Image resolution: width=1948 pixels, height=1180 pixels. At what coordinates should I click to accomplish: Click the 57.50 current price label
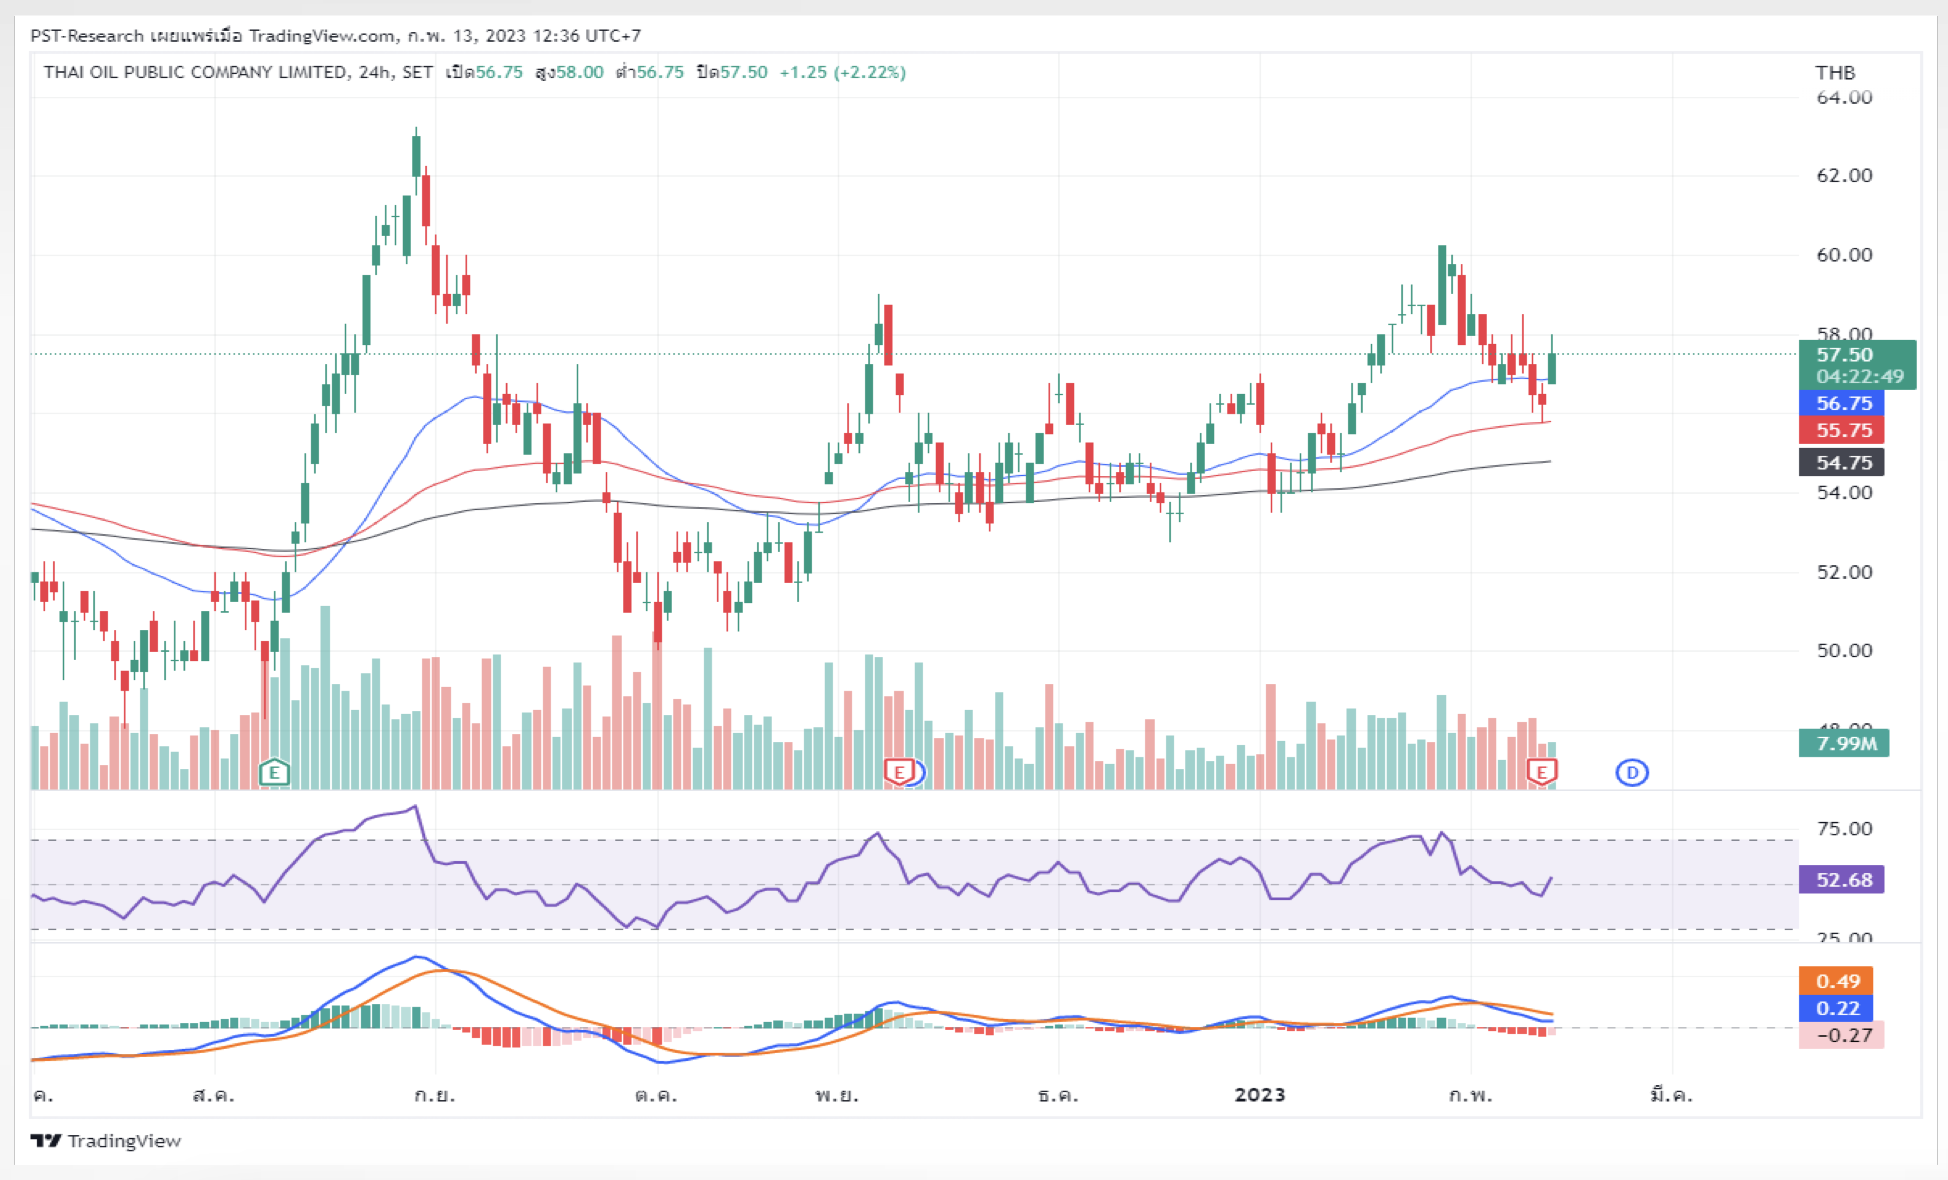[x=1845, y=354]
